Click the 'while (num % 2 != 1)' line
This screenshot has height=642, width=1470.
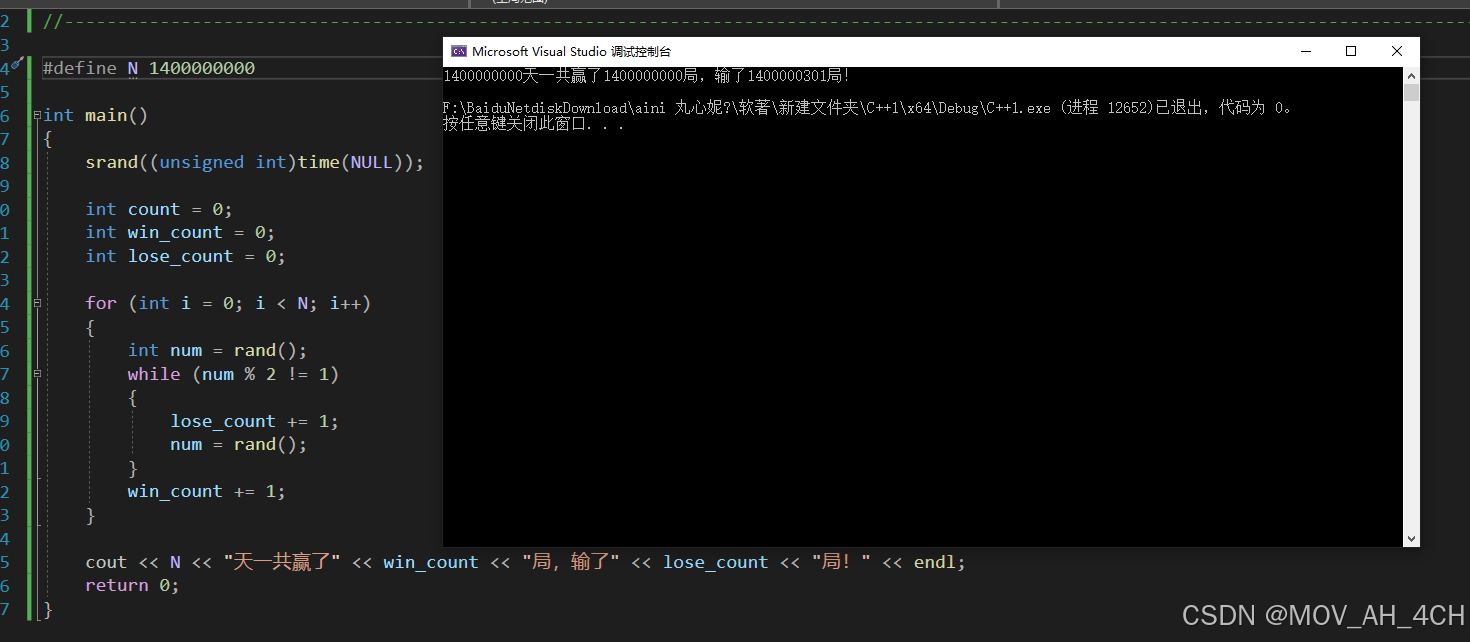(234, 374)
